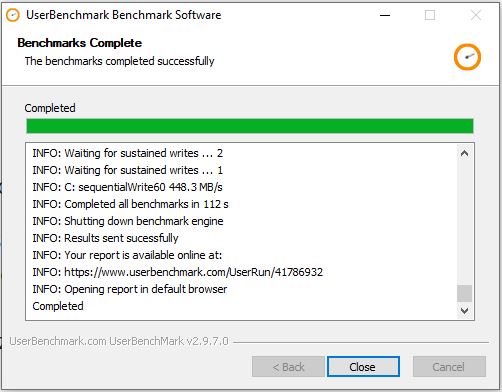
Task: Click the Close button
Action: [363, 367]
